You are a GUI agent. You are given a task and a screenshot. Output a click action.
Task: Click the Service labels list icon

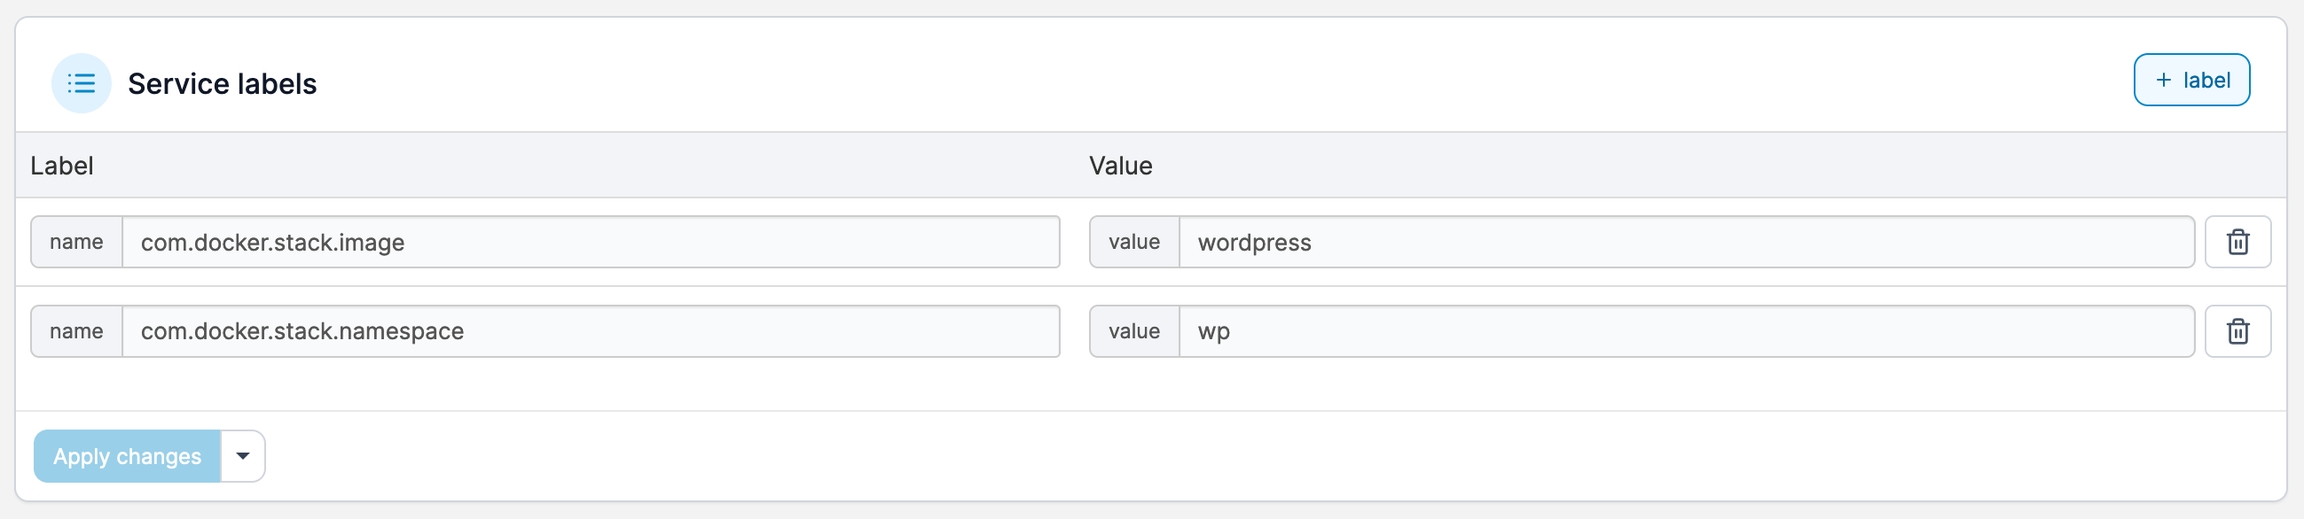tap(81, 83)
